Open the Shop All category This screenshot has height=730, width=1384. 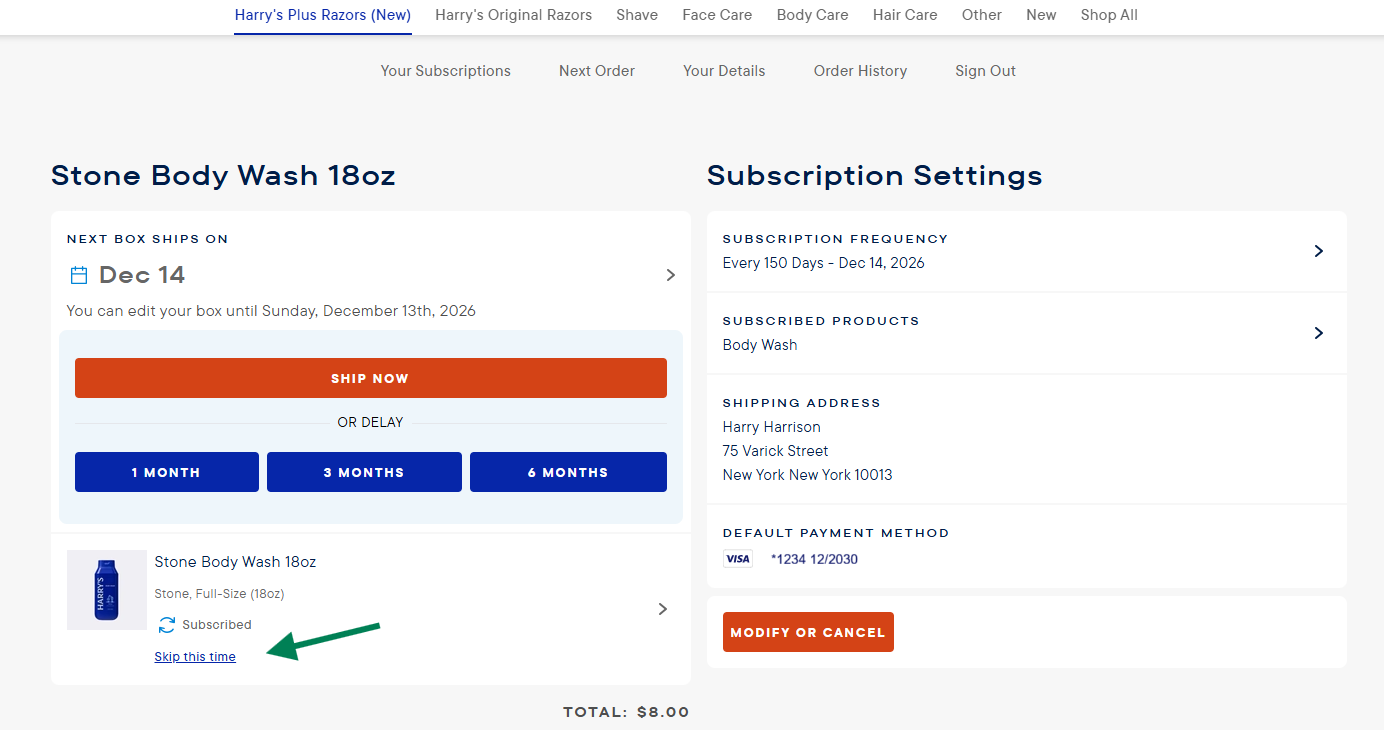tap(1109, 15)
